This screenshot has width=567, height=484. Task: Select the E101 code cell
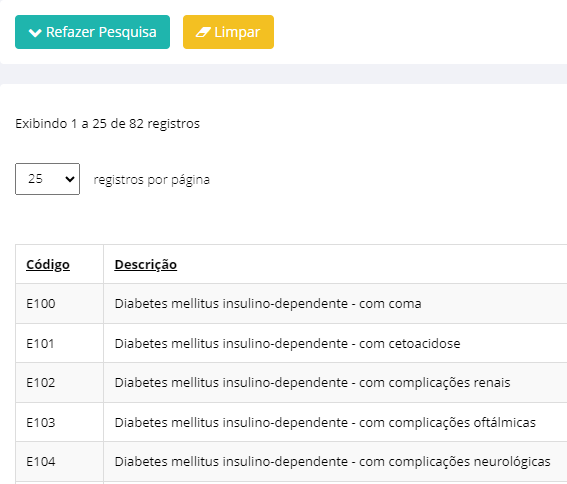tap(59, 343)
